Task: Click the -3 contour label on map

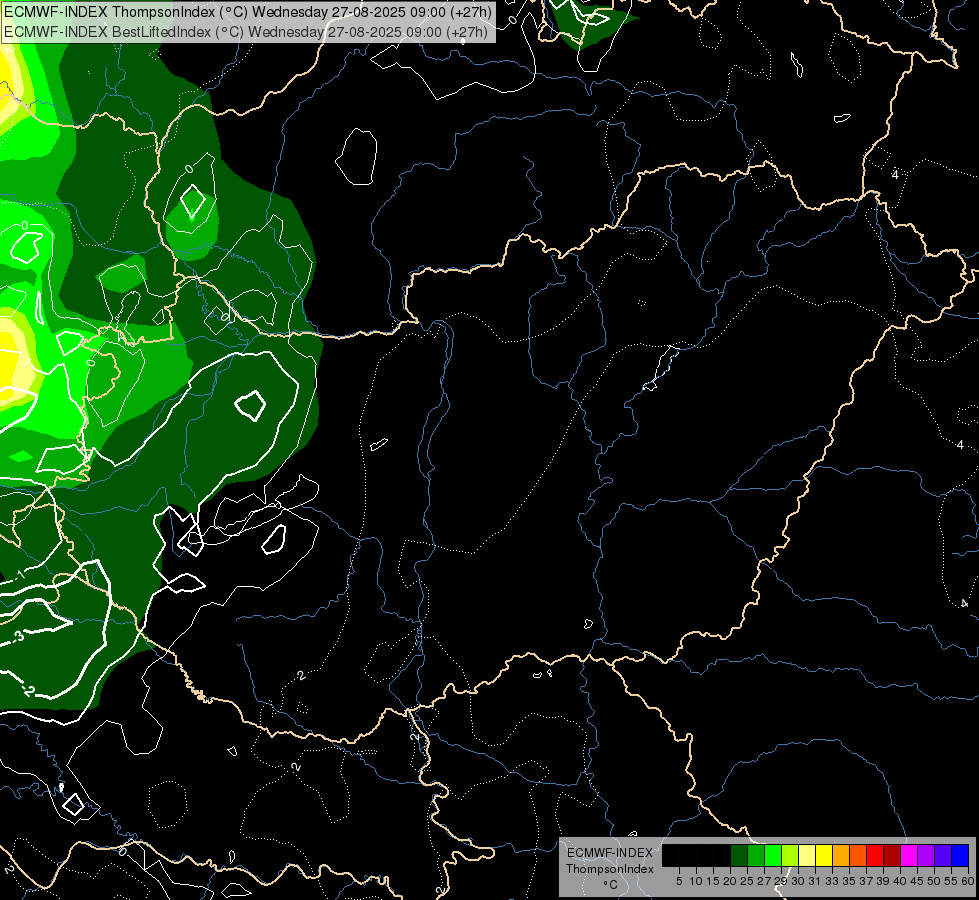Action: tap(17, 636)
